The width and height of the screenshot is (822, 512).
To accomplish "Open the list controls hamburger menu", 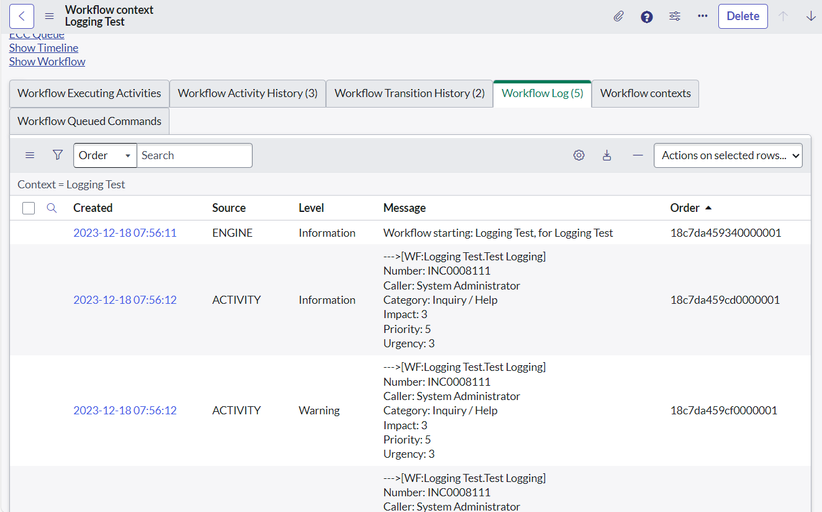I will (30, 155).
